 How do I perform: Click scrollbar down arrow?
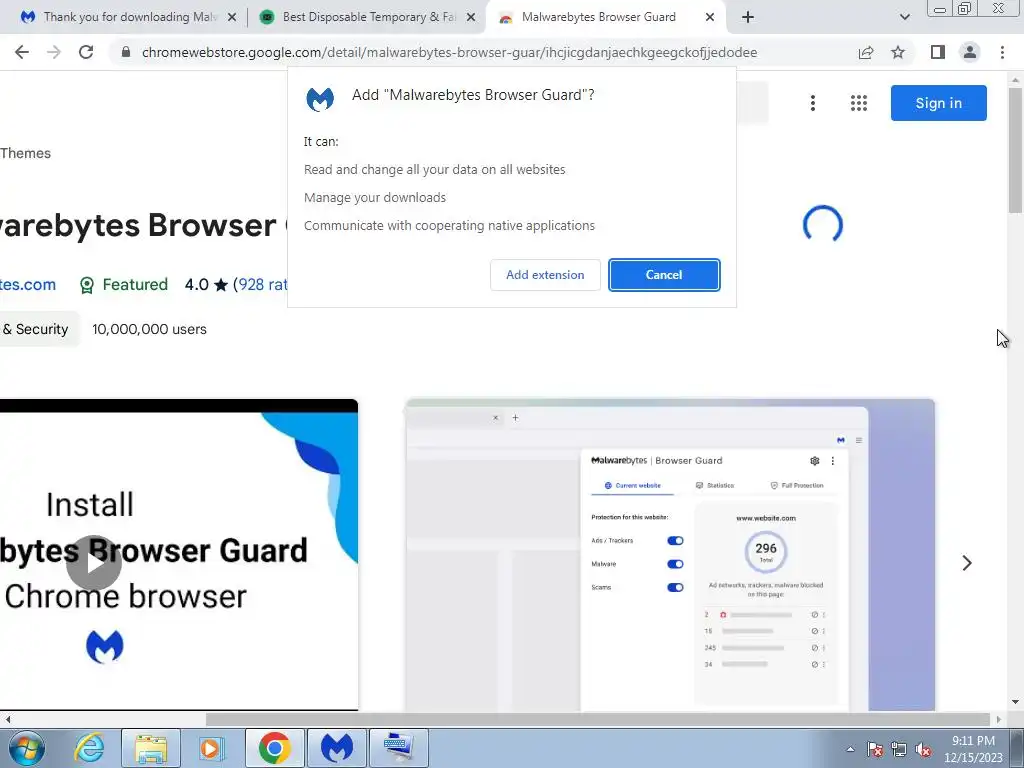point(1015,703)
